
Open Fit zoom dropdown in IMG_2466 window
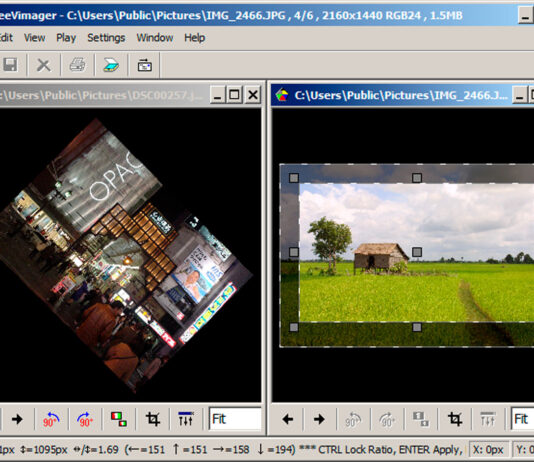click(522, 419)
